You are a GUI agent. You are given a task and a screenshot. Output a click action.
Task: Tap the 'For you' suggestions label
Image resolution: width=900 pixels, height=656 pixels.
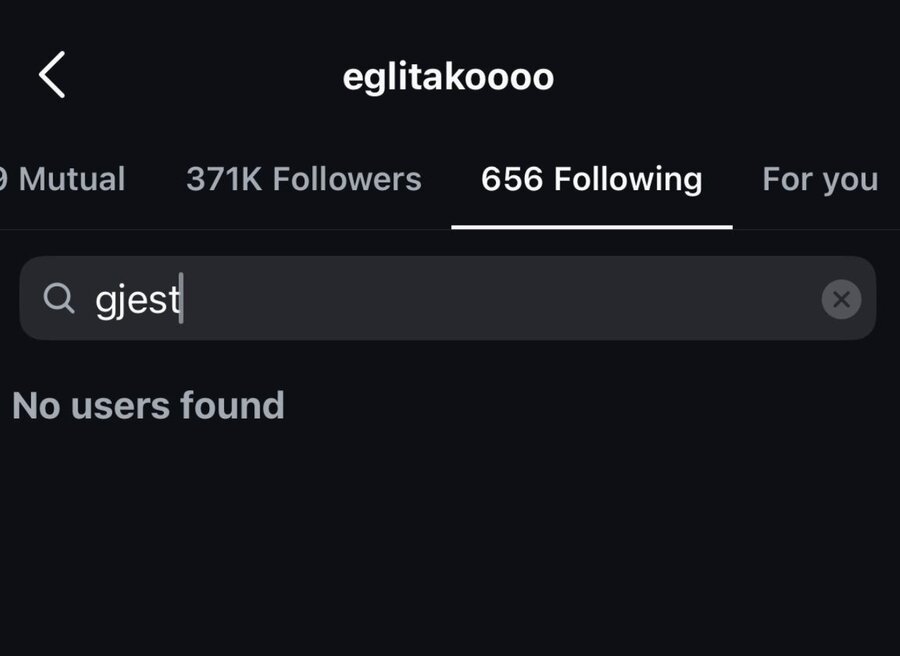(819, 180)
